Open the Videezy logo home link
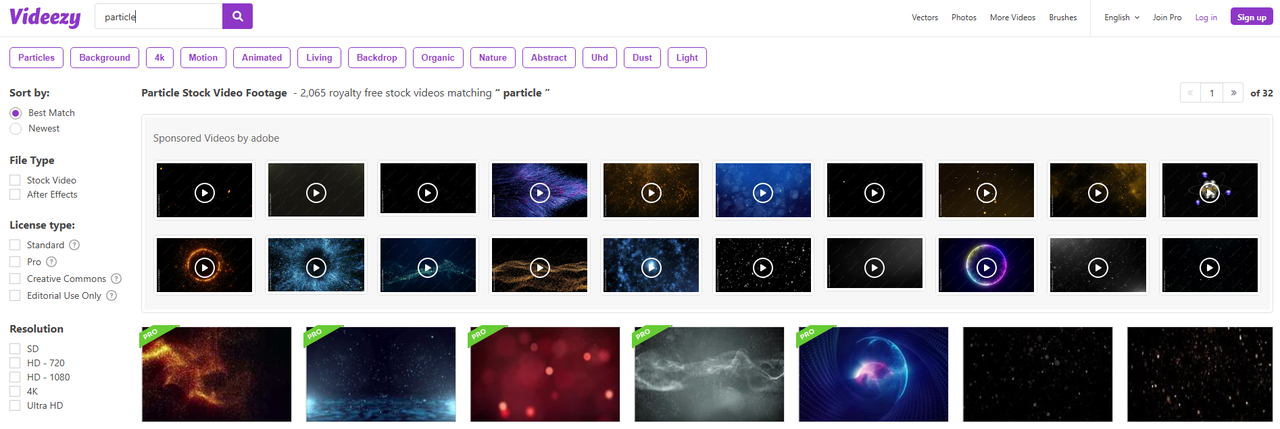The image size is (1280, 429). (x=44, y=16)
